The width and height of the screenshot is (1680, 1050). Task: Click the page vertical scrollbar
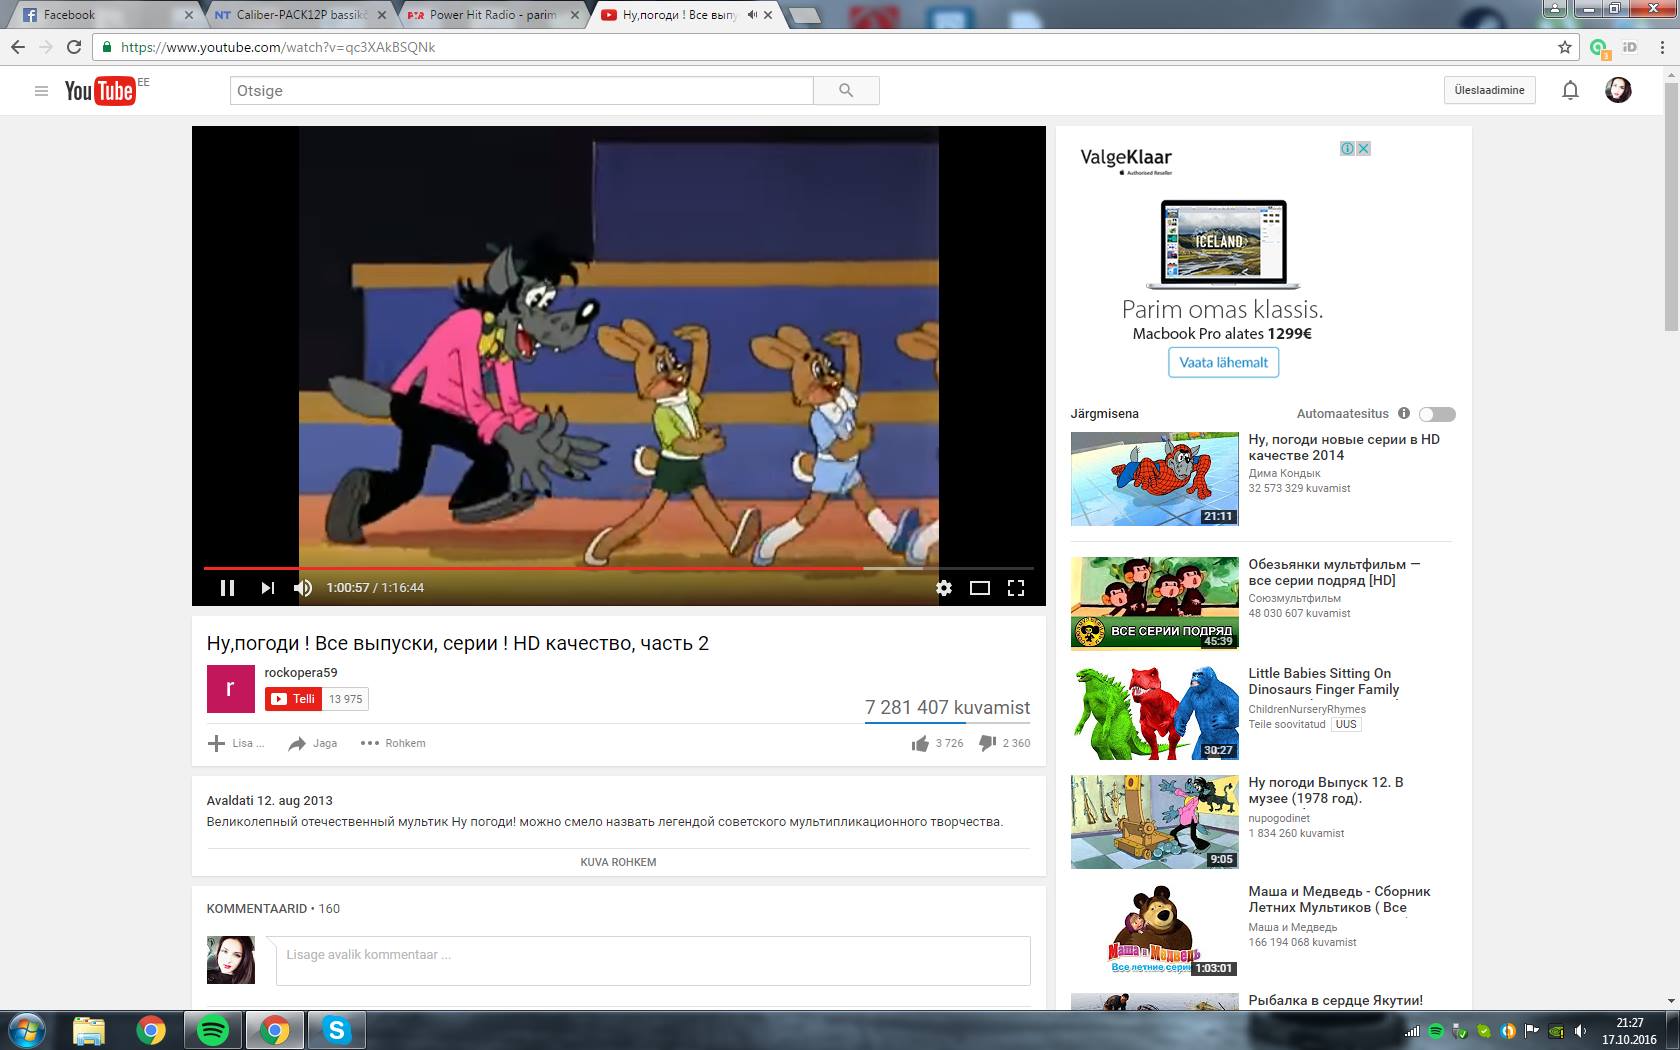pos(1671,206)
